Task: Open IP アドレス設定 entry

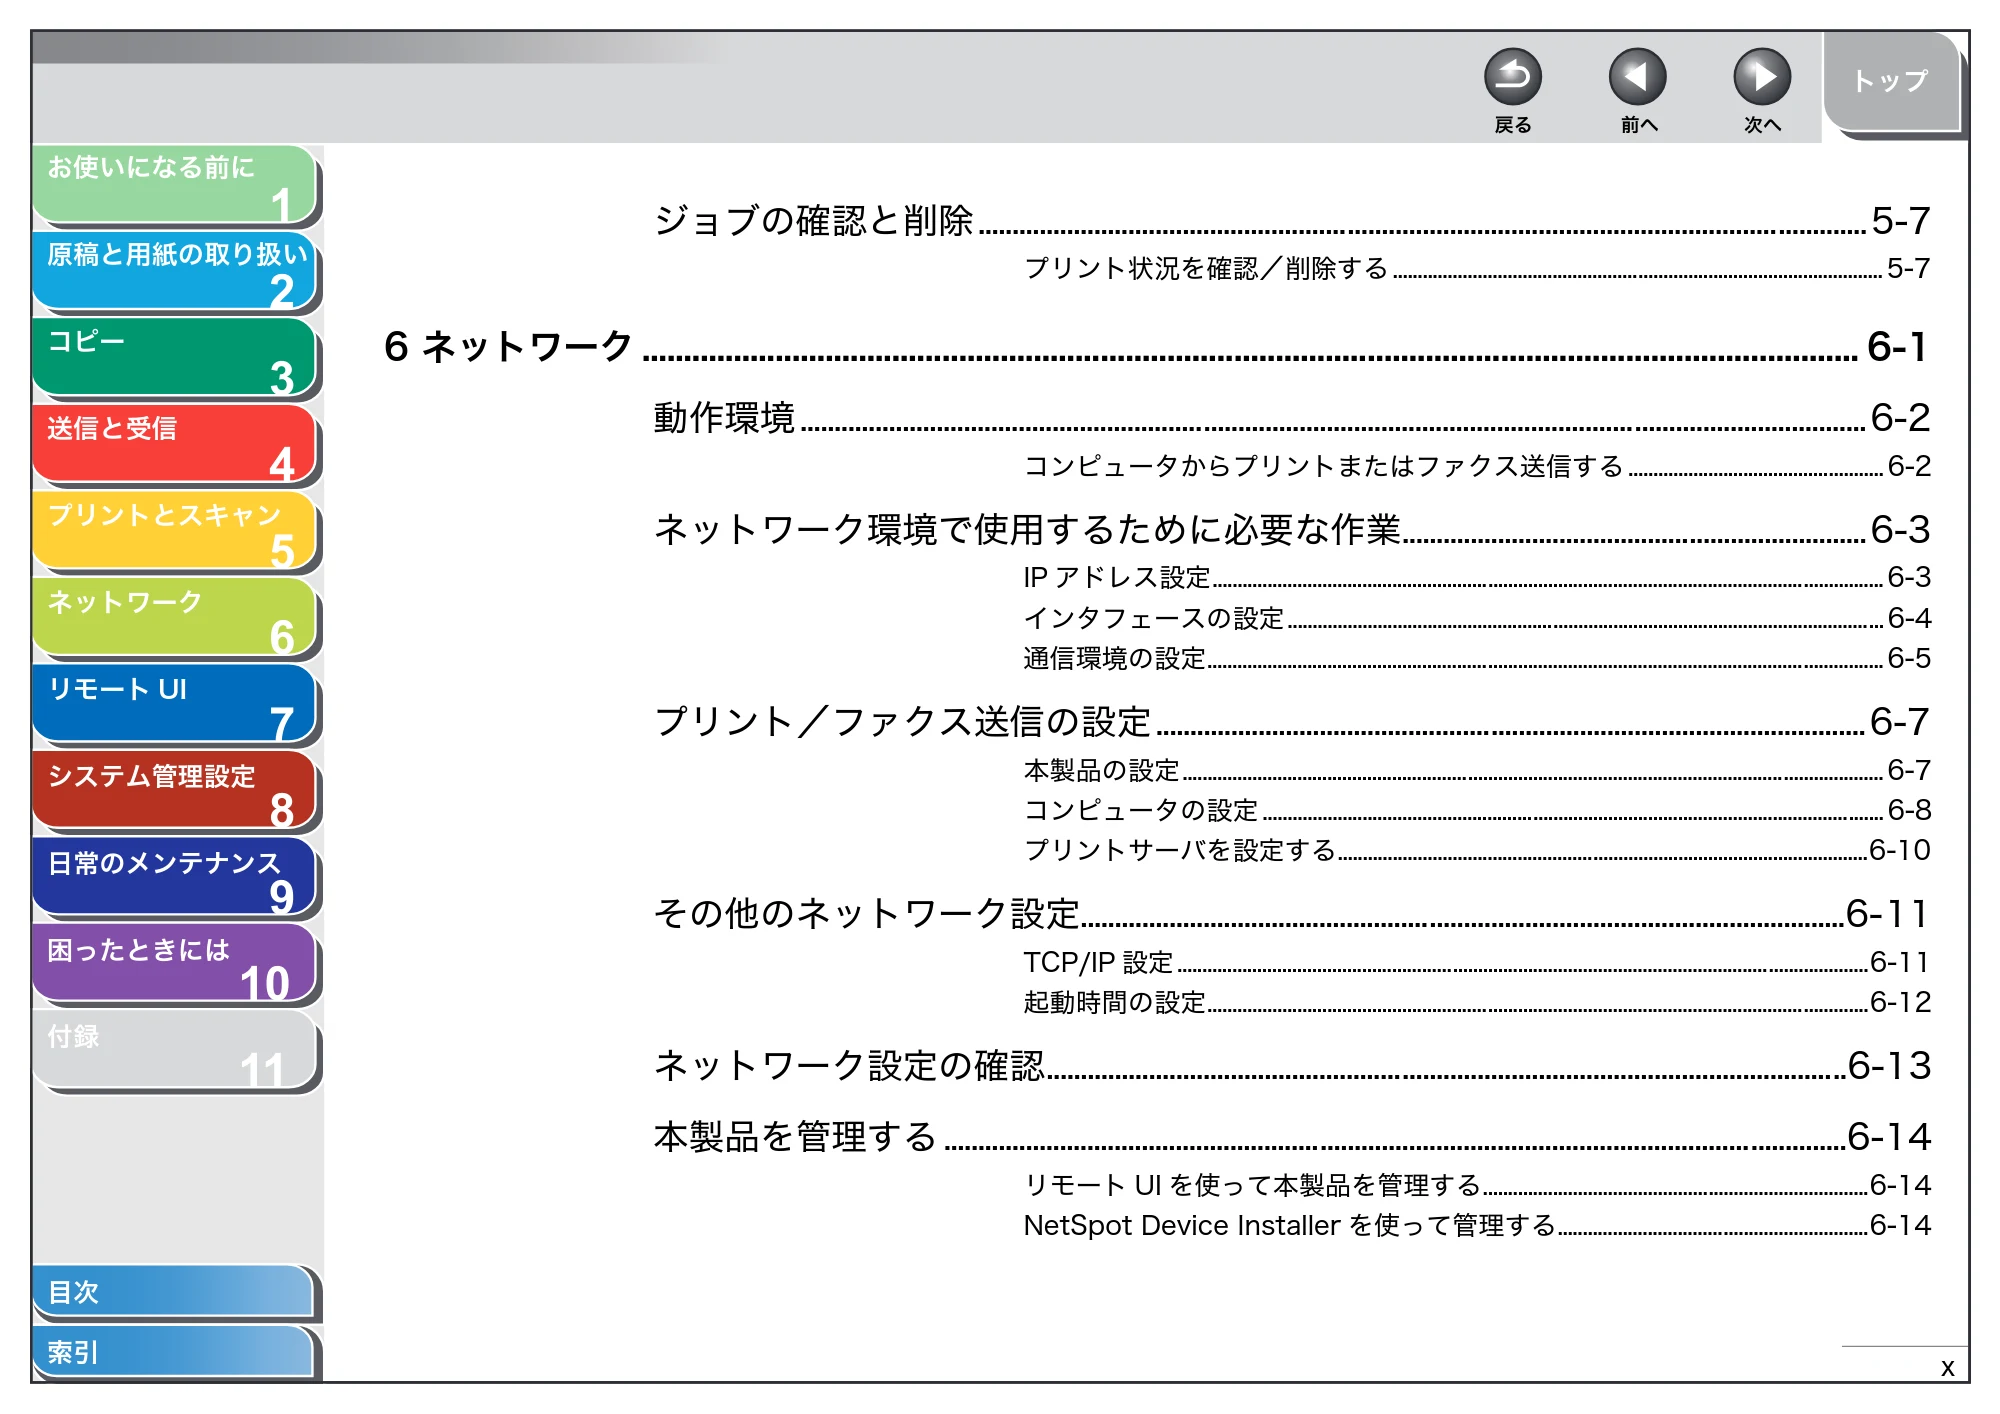Action: (1477, 577)
